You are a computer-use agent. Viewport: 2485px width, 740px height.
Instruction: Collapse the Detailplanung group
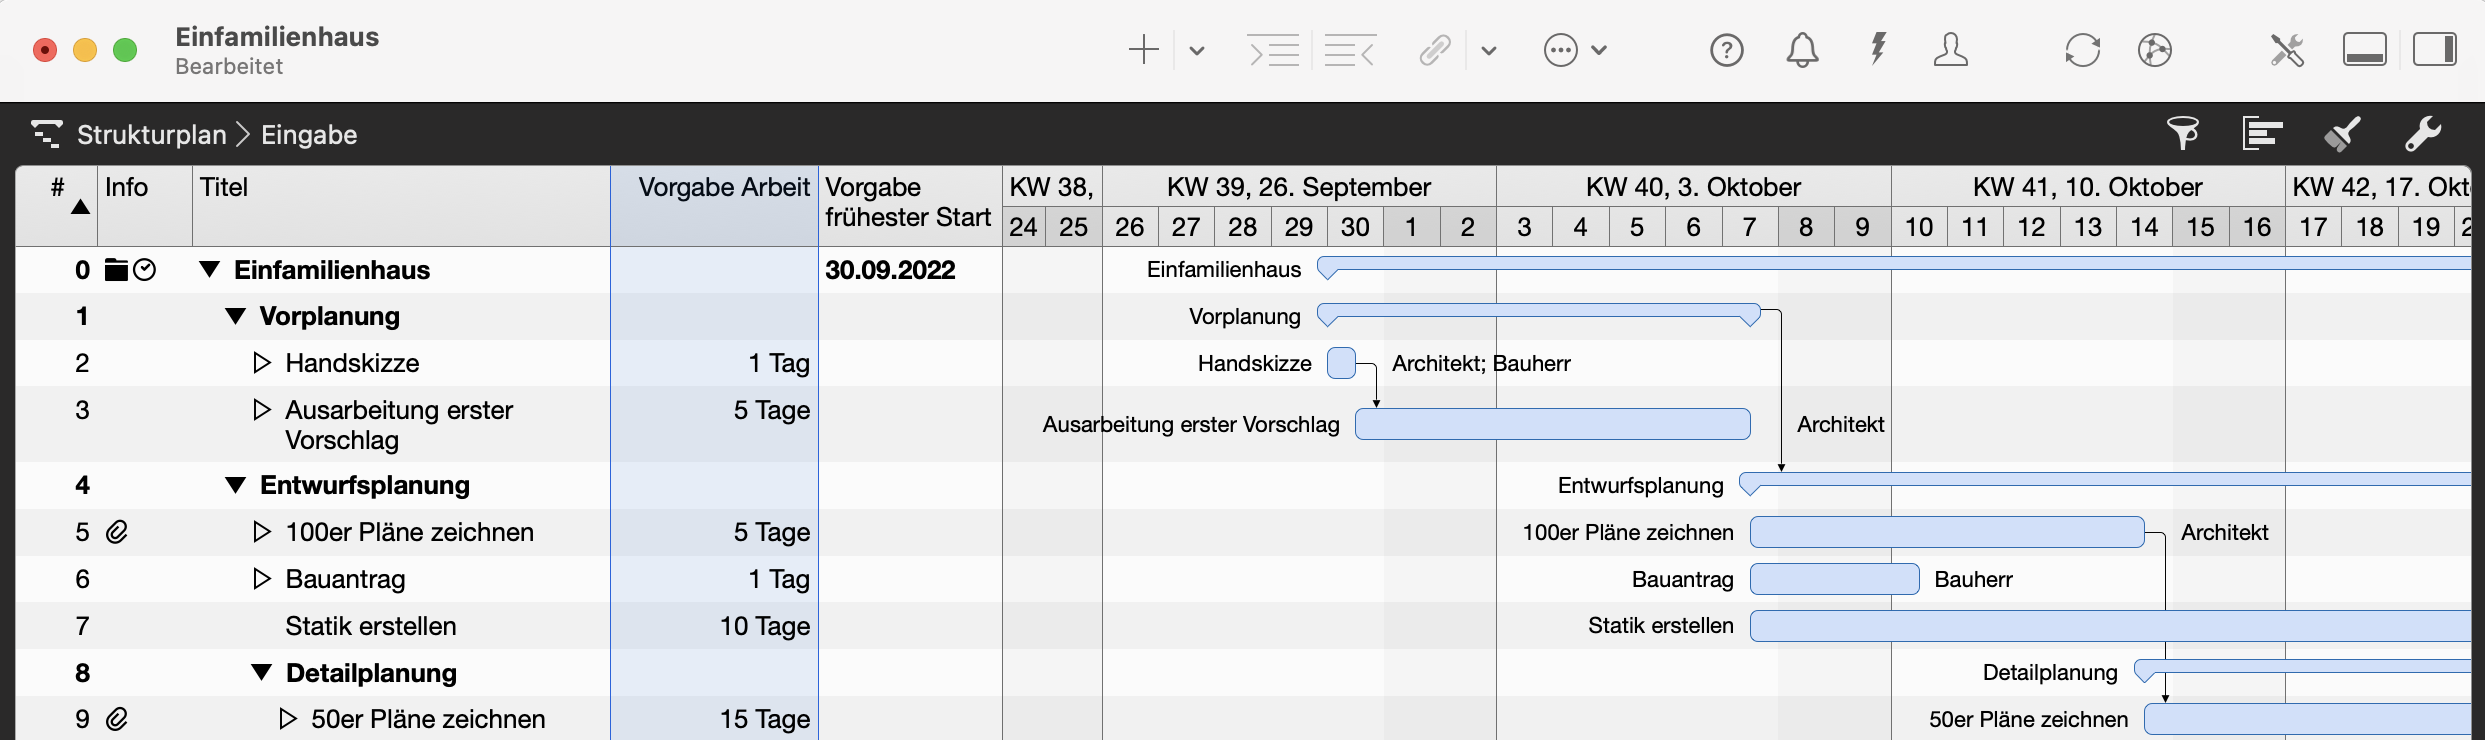[261, 673]
